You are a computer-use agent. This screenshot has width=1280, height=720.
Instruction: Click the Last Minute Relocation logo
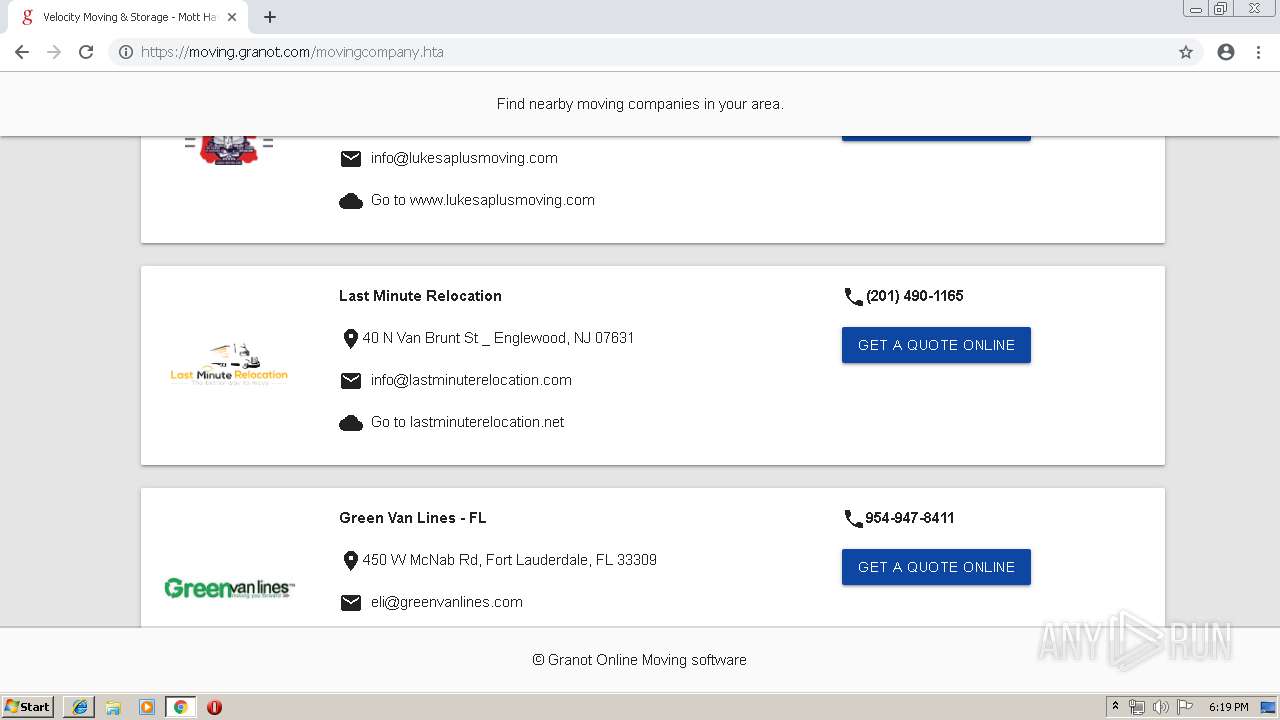[x=229, y=365]
